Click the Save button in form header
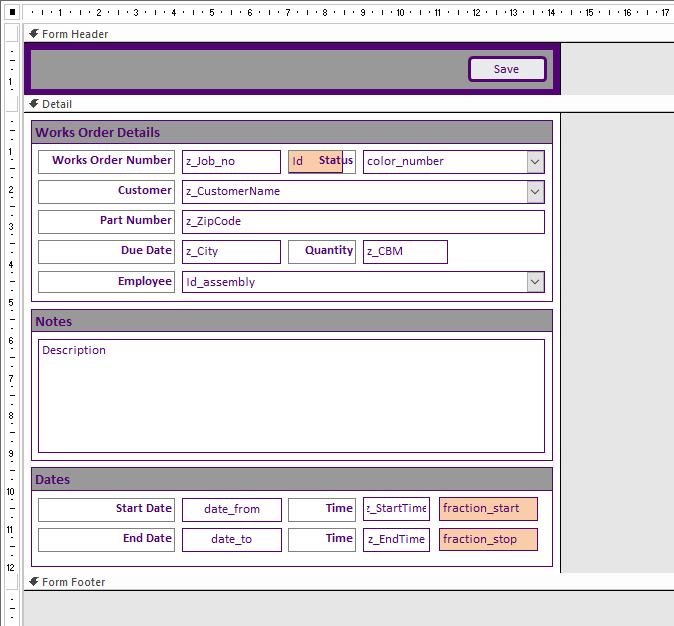 [x=507, y=69]
